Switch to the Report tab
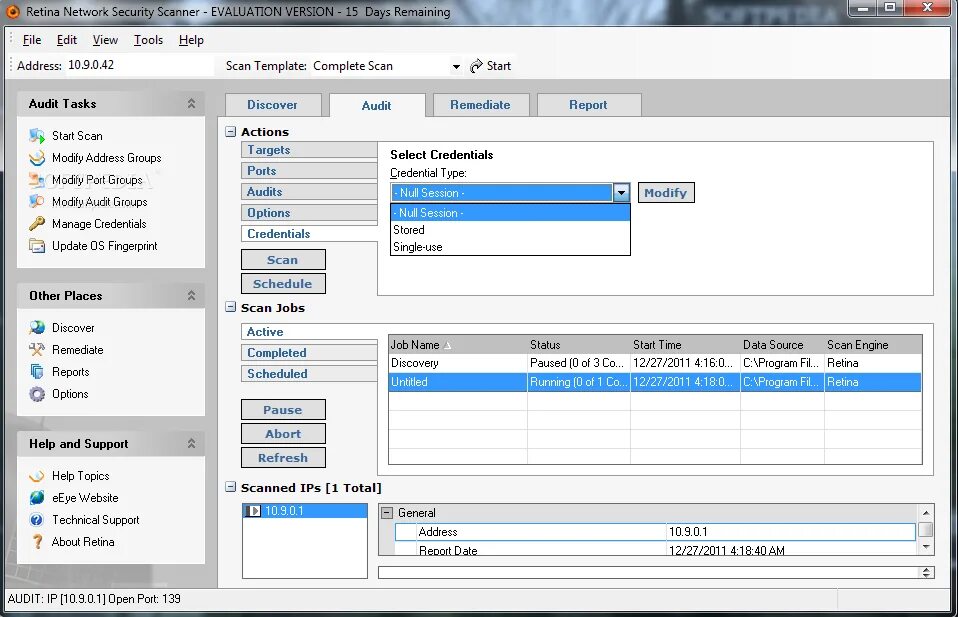This screenshot has height=617, width=958. (x=588, y=104)
